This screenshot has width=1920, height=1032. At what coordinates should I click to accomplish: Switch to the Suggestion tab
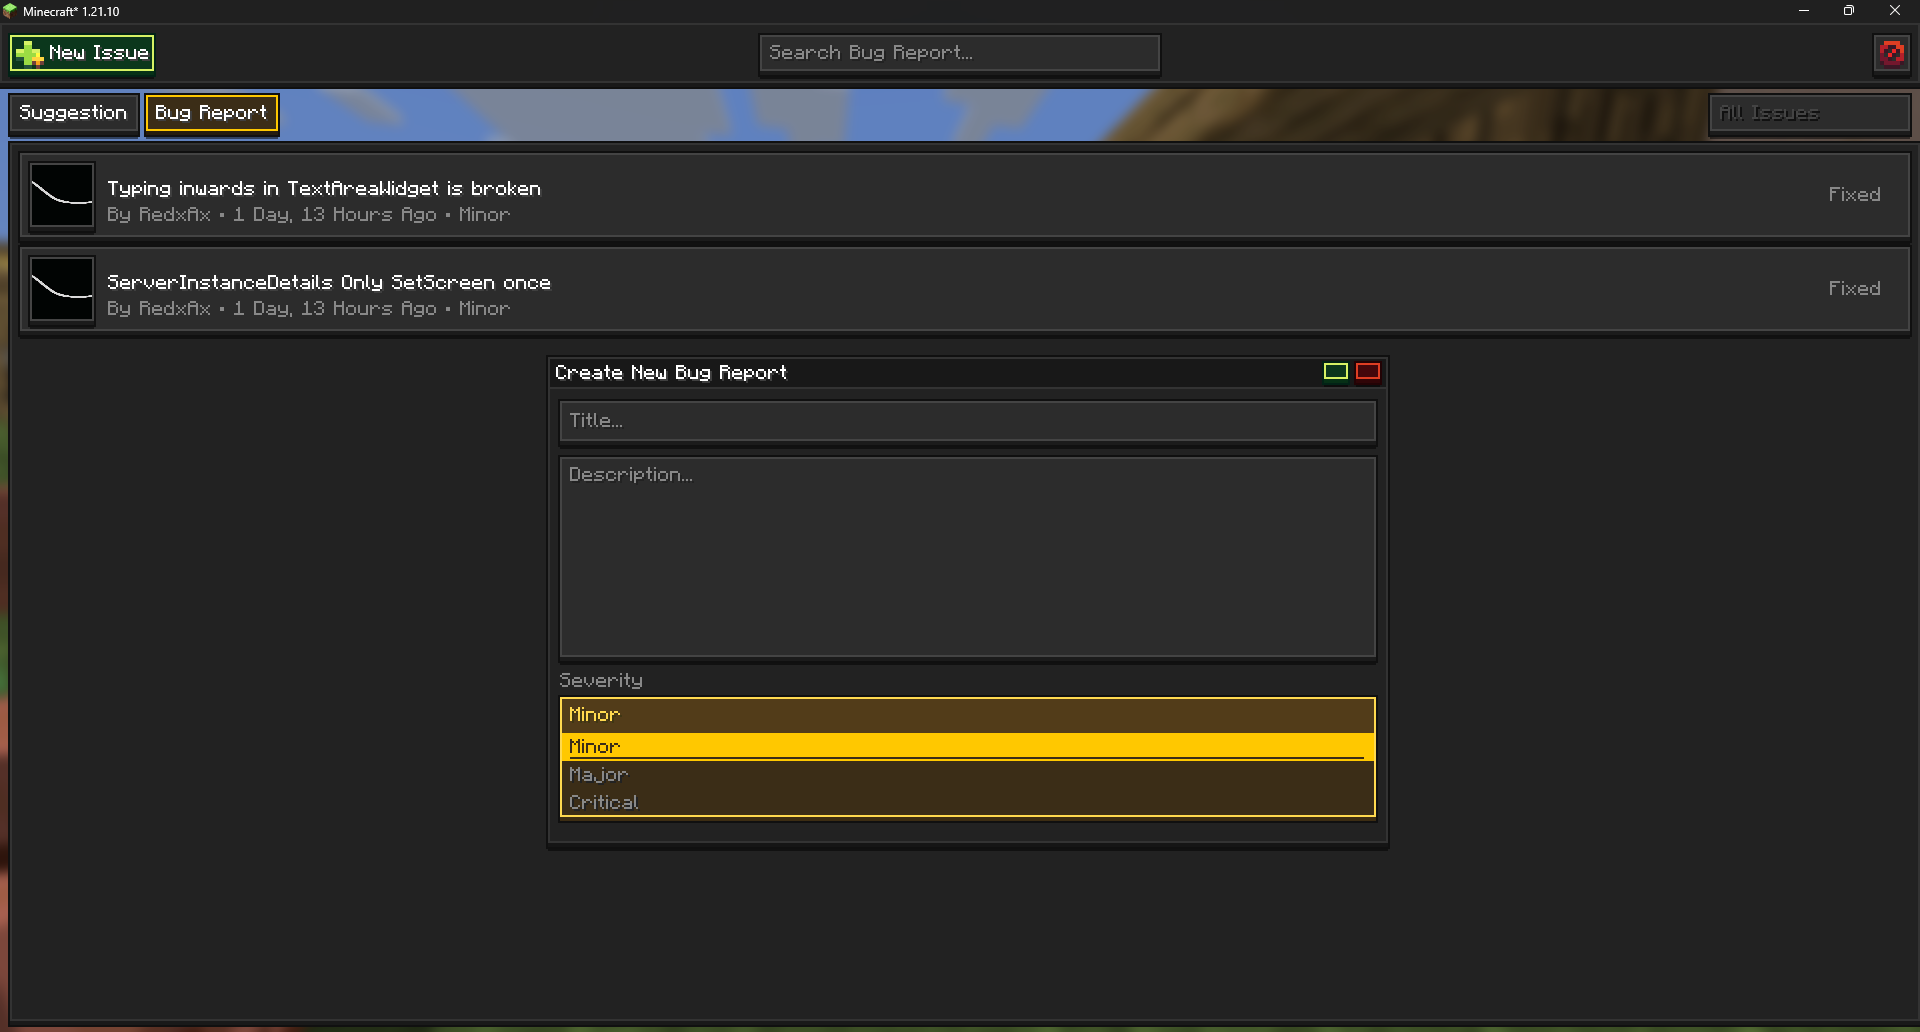point(74,113)
